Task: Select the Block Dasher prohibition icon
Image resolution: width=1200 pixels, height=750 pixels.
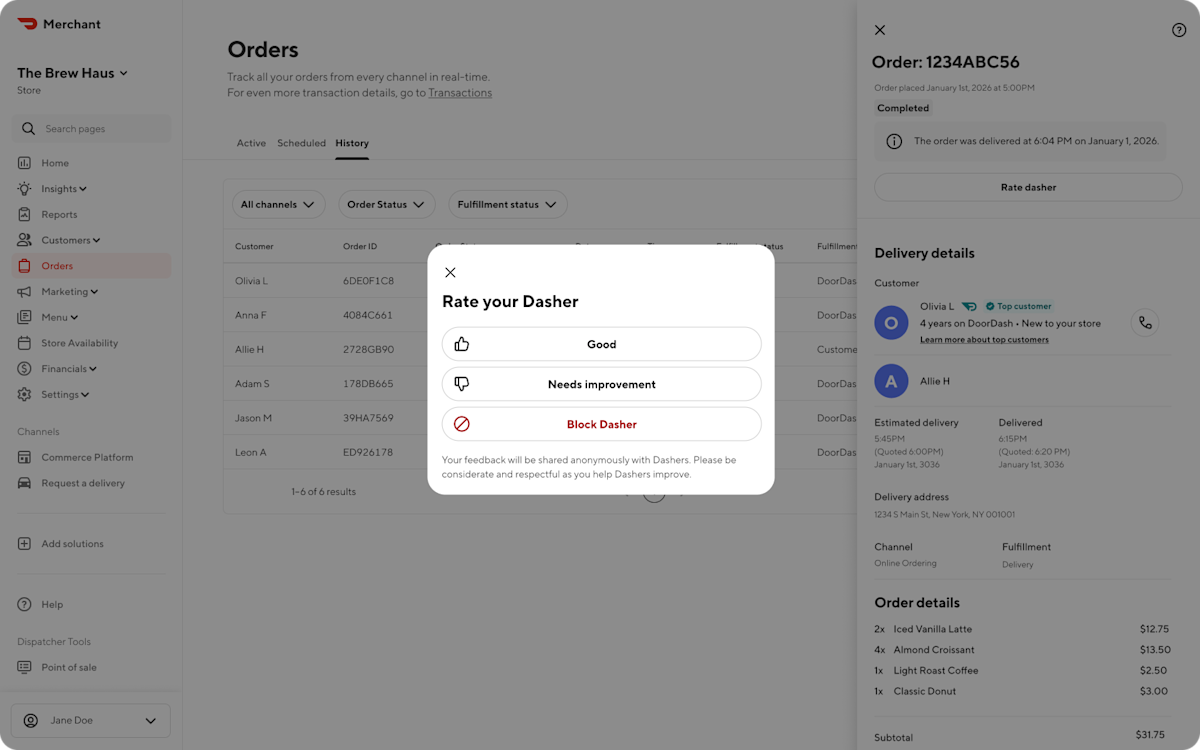Action: tap(461, 423)
